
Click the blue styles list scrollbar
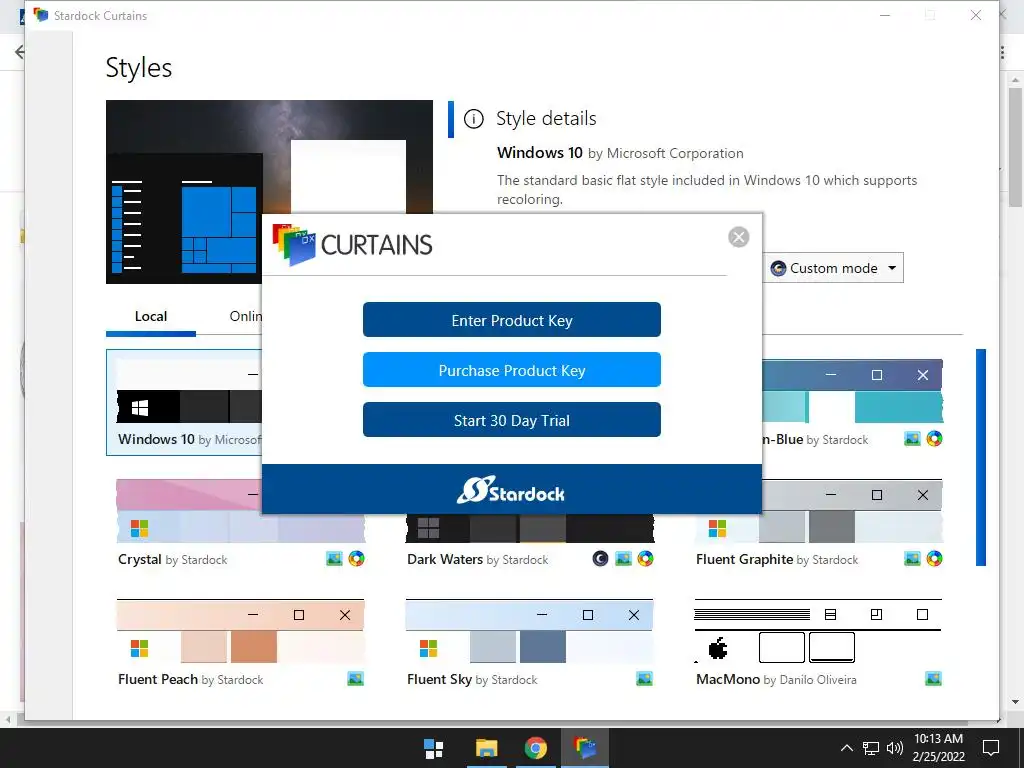tap(980, 457)
